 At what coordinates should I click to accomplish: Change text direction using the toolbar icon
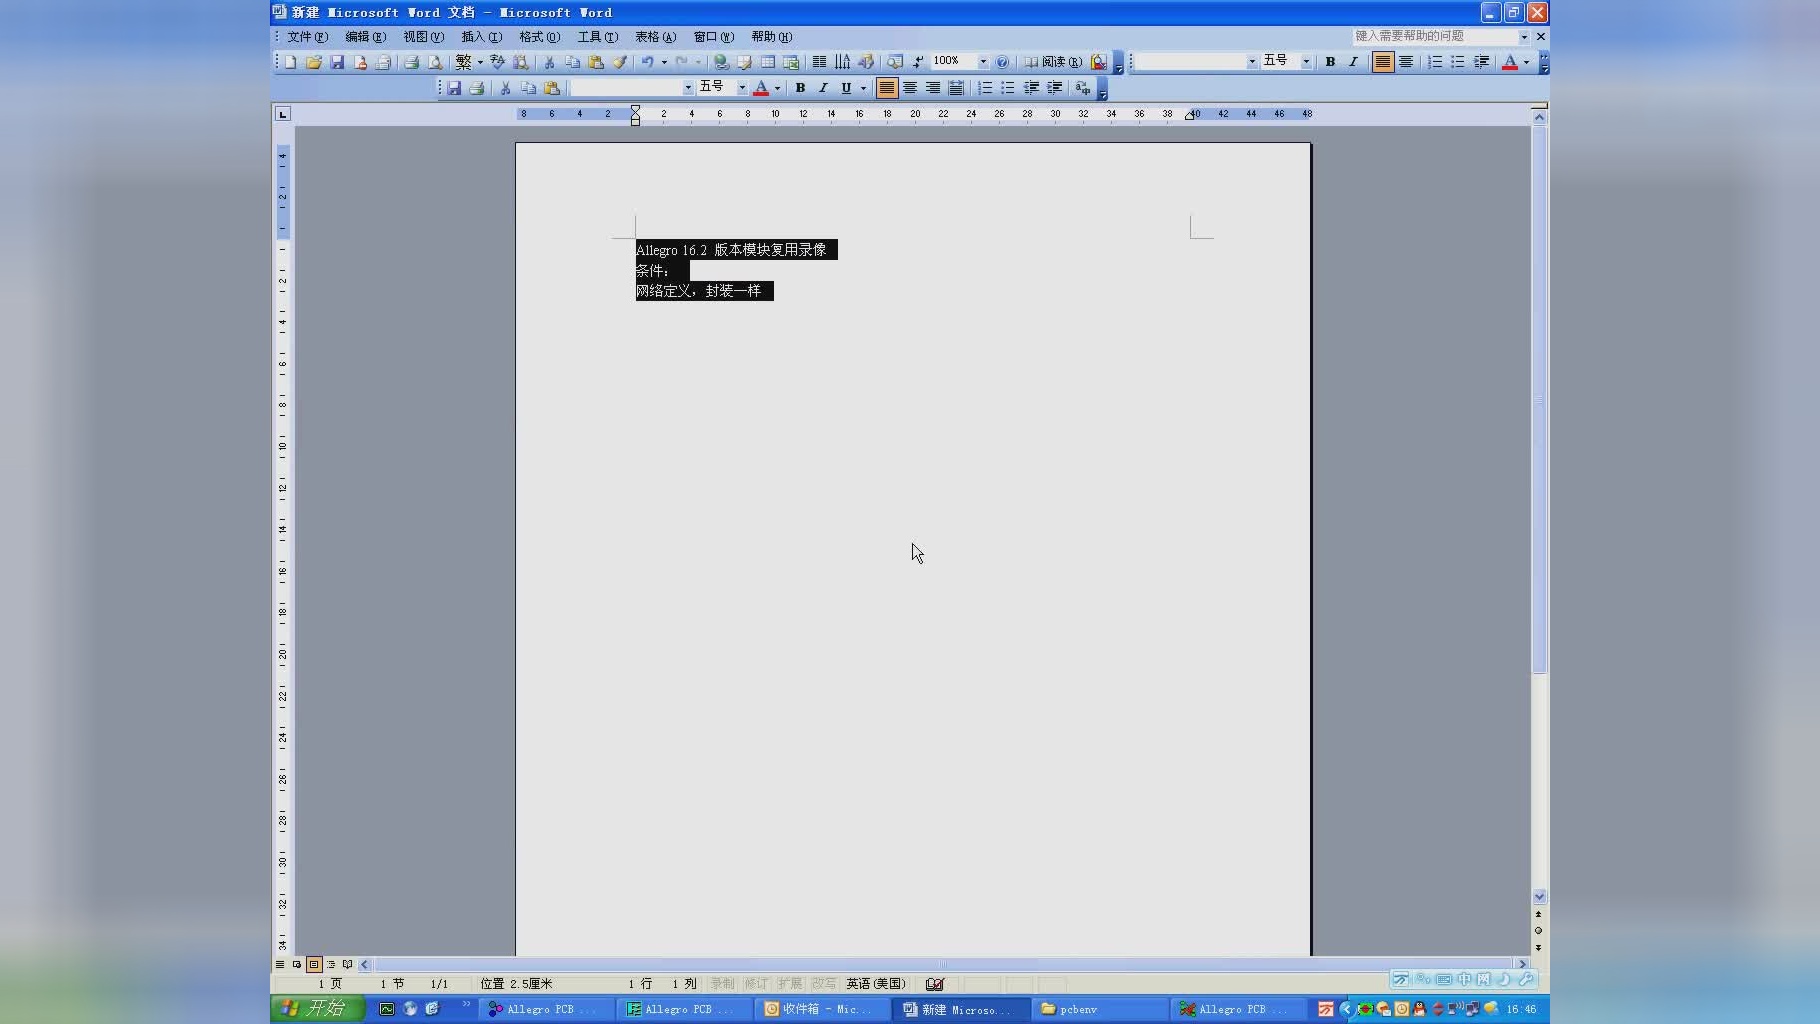click(842, 62)
